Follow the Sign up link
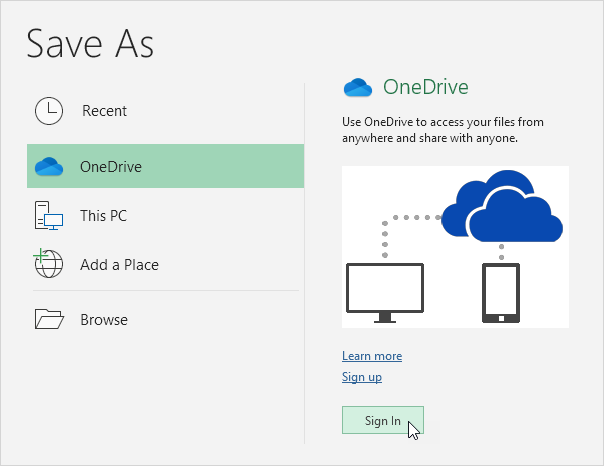604x466 pixels. click(x=362, y=377)
